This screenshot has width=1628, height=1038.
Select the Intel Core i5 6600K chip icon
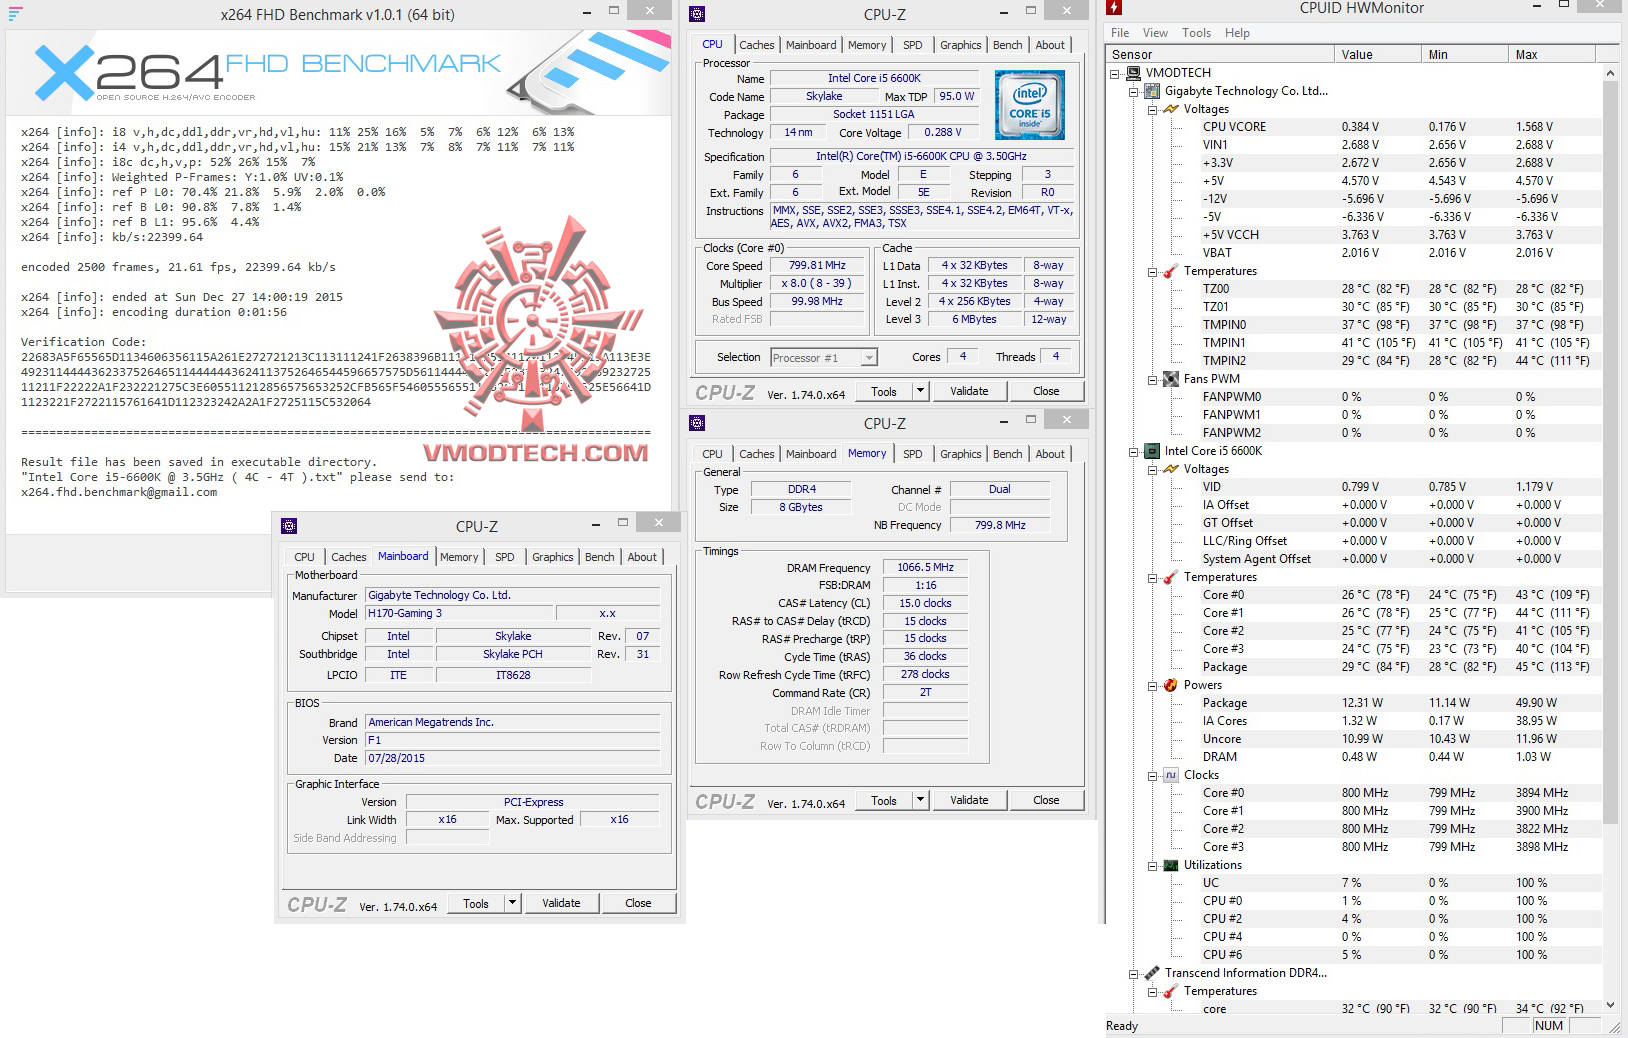point(1152,451)
